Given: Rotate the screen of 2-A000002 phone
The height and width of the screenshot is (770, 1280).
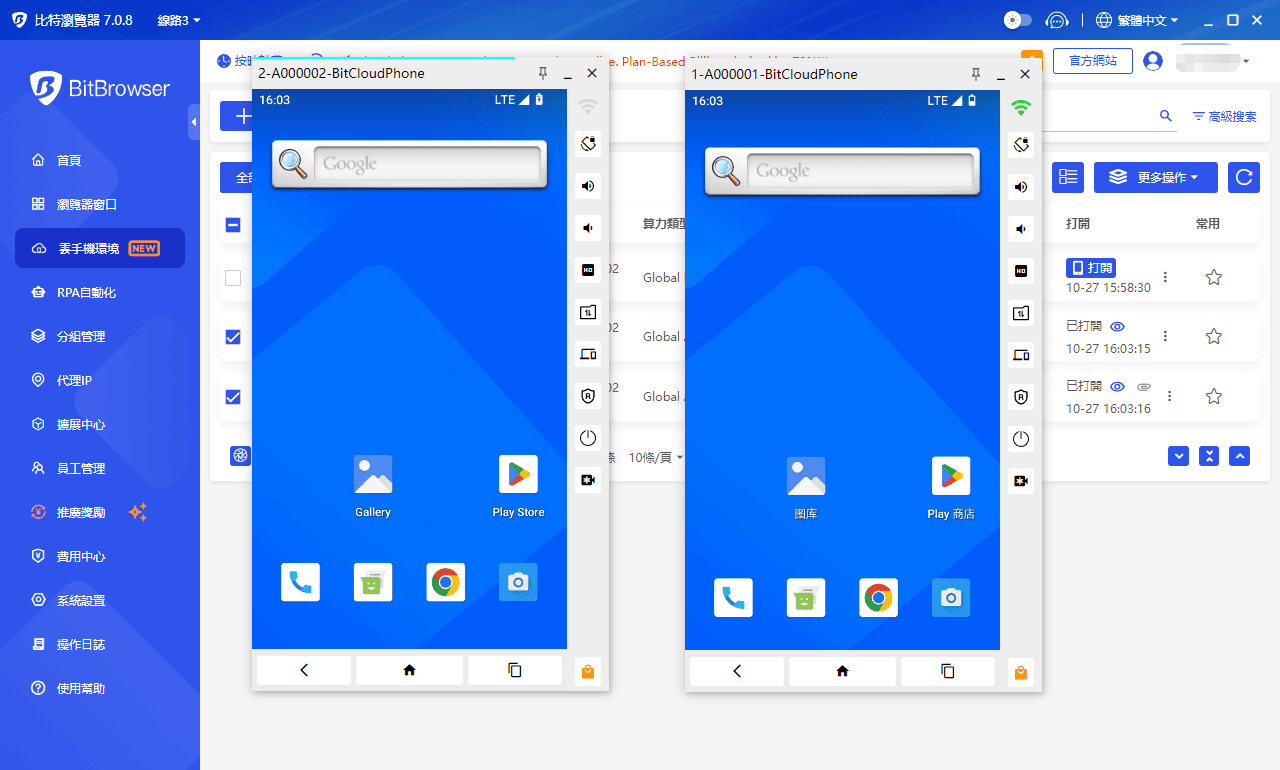Looking at the screenshot, I should [x=588, y=144].
